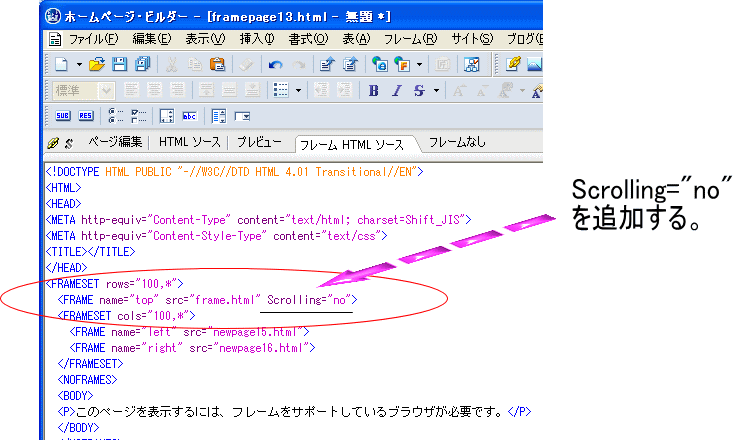This screenshot has height=440, width=735.
Task: Open the 表(A) menu
Action: tap(356, 38)
